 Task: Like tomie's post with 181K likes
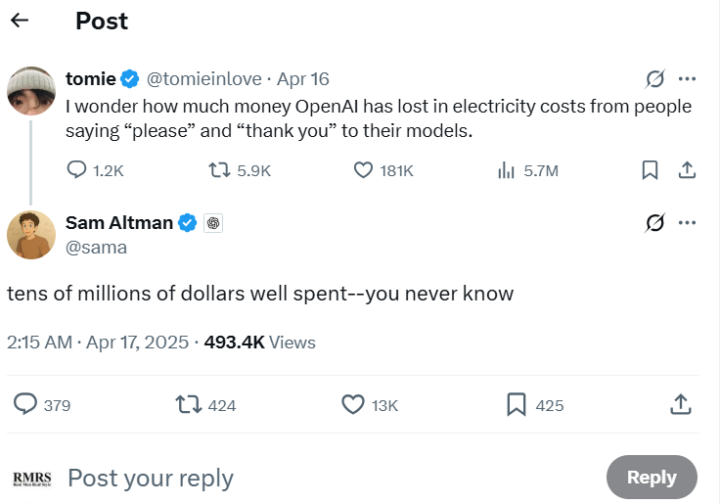click(x=364, y=171)
